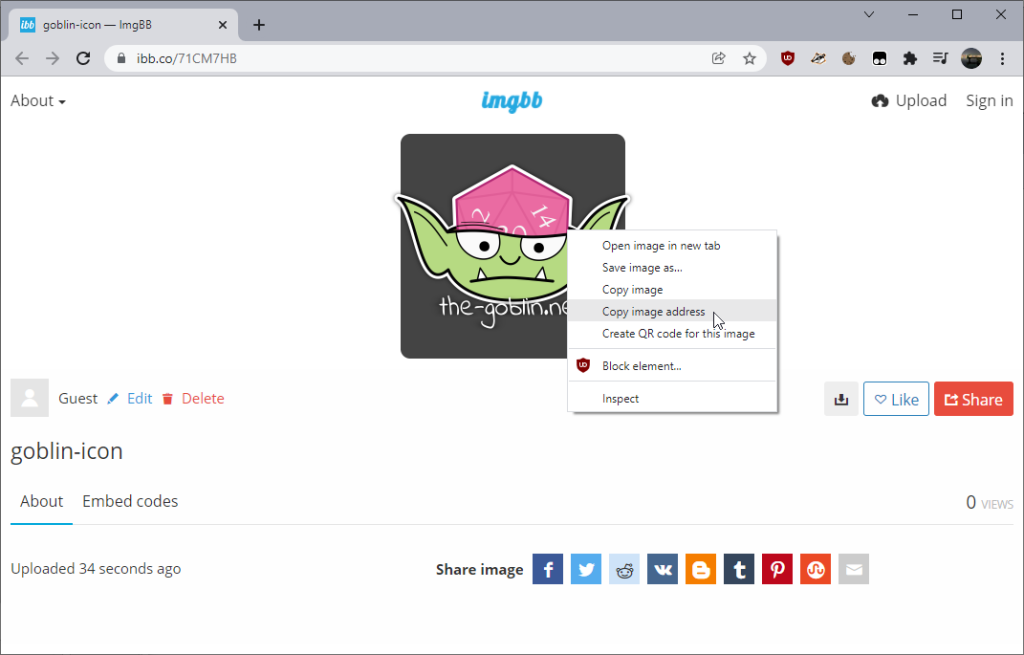Share image on Blogger
This screenshot has height=655, width=1024.
[x=701, y=569]
